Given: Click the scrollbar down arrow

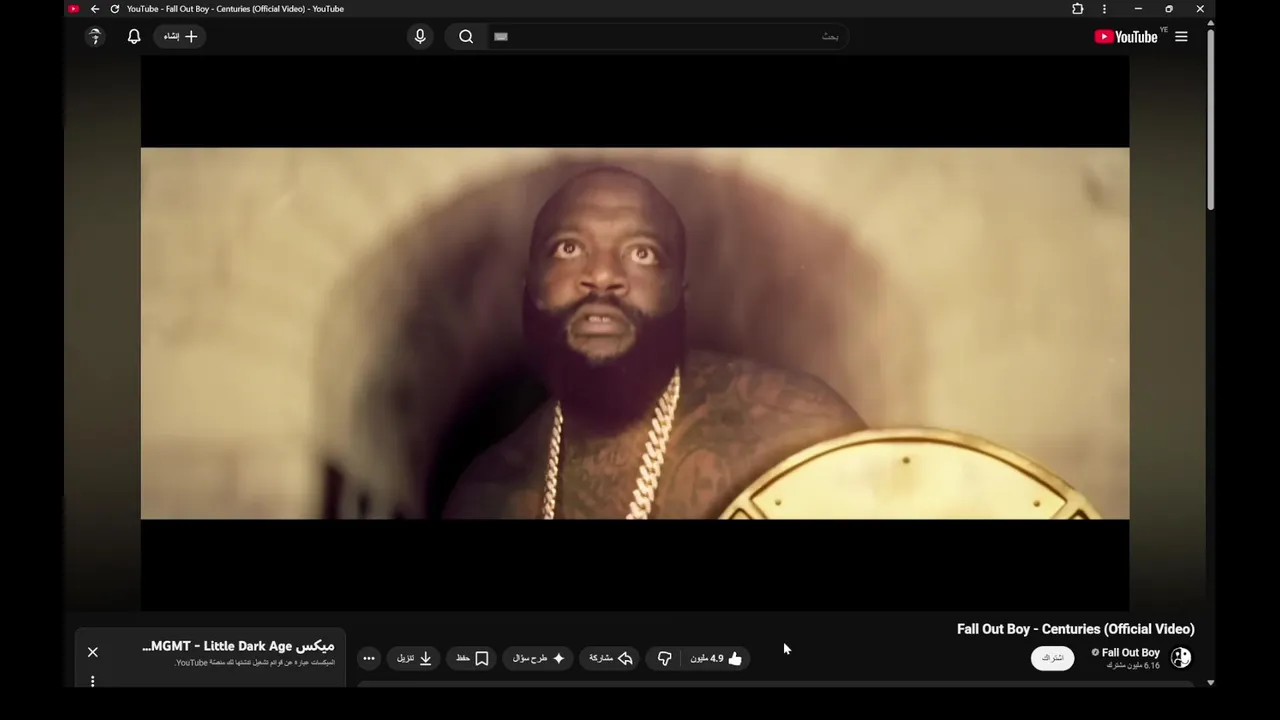Looking at the screenshot, I should [x=1211, y=683].
